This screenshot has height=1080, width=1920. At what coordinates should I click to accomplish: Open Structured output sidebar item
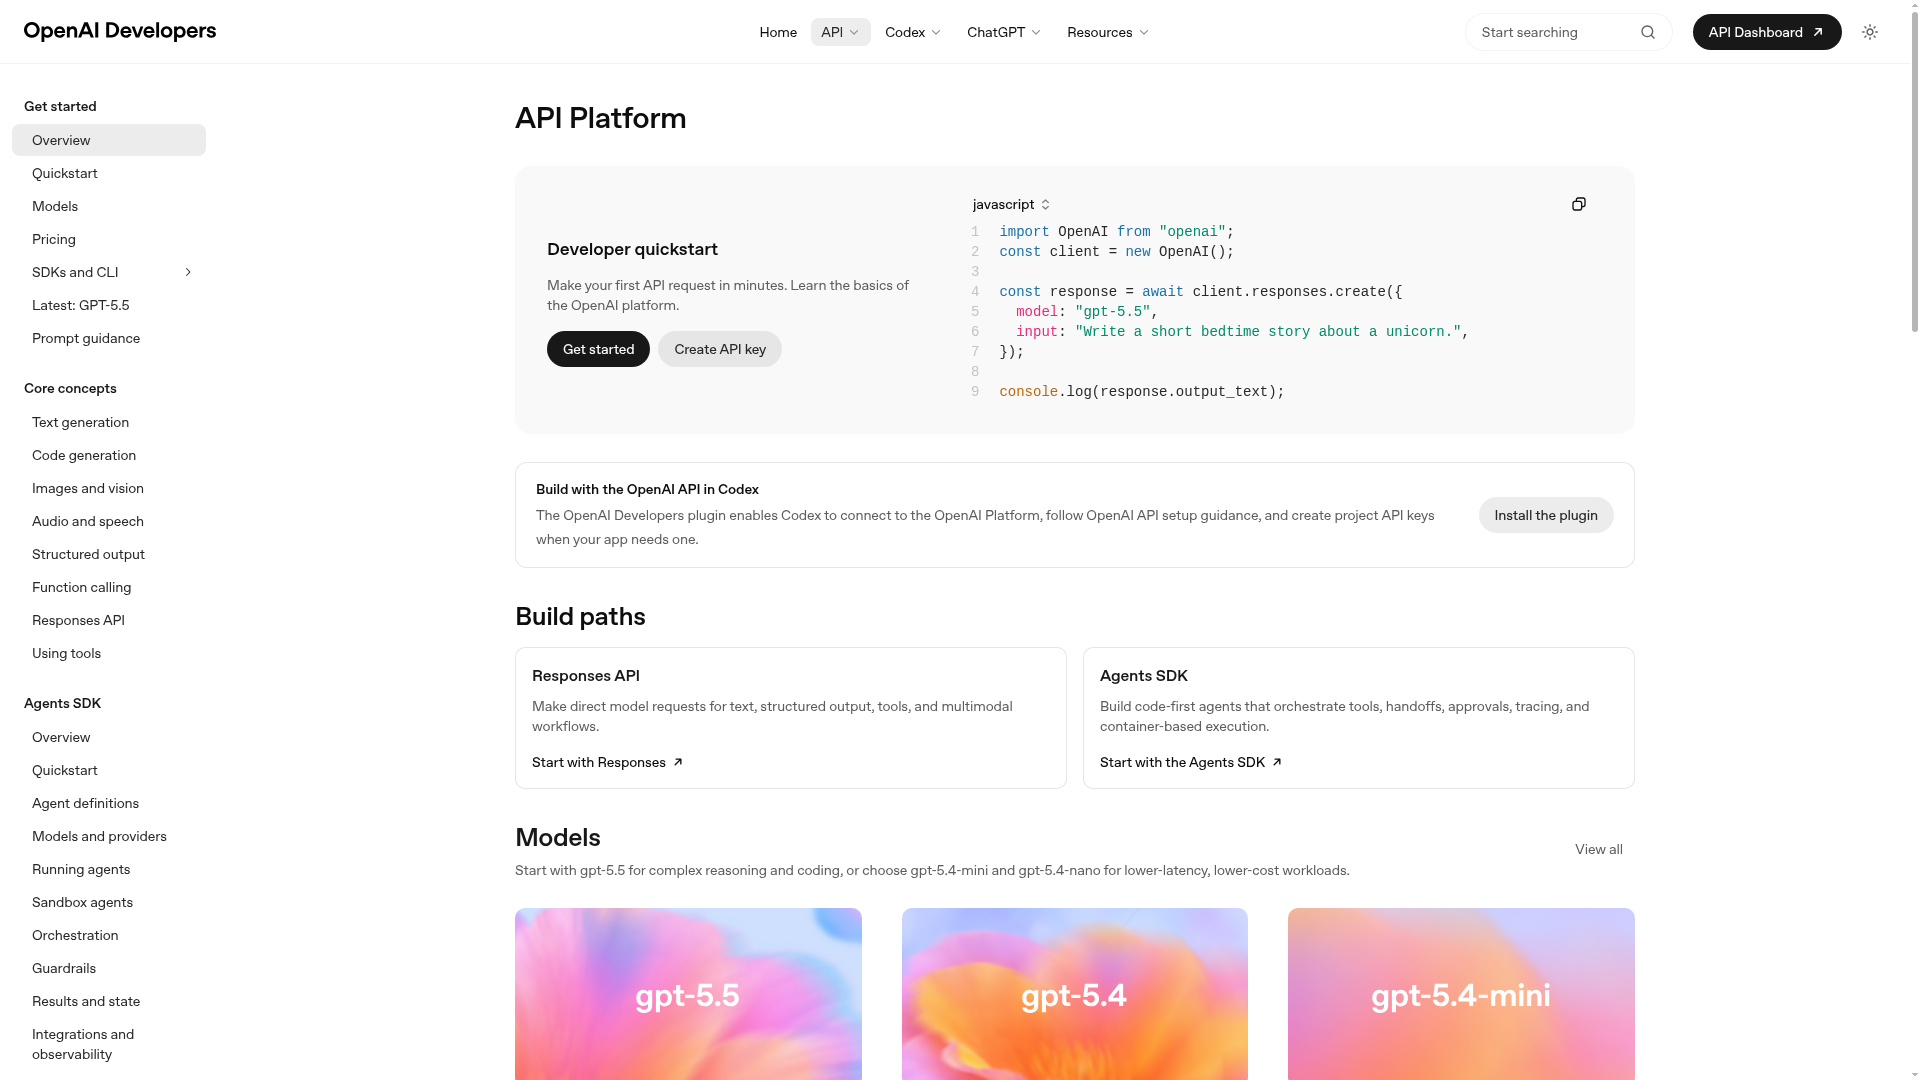[x=109, y=554]
